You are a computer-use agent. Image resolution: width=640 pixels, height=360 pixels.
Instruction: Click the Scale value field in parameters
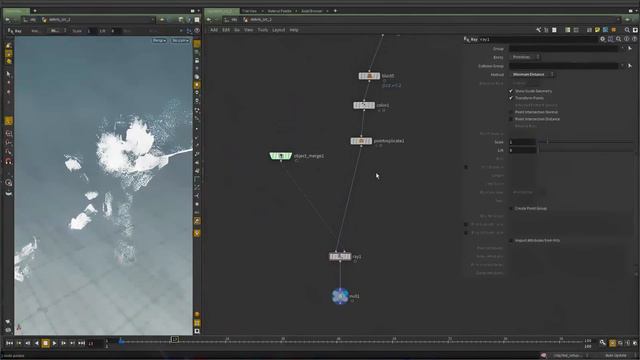click(522, 142)
